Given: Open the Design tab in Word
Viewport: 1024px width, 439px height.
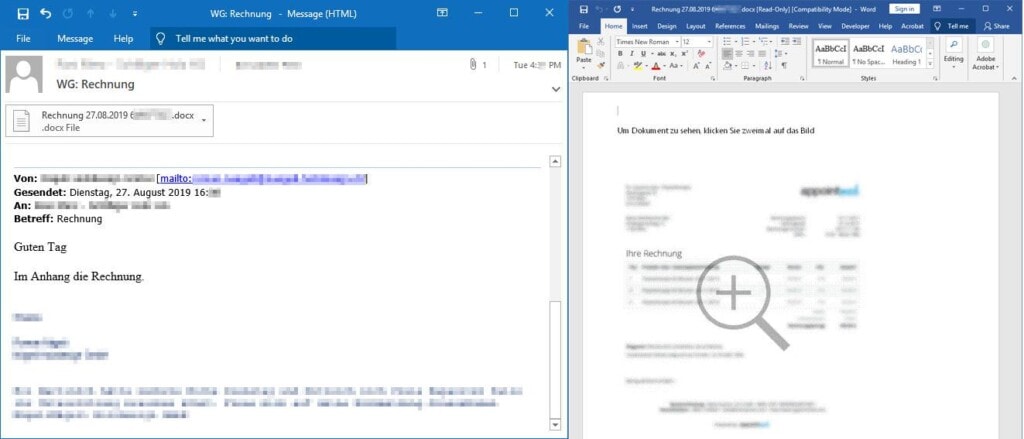Looking at the screenshot, I should pyautogui.click(x=667, y=26).
